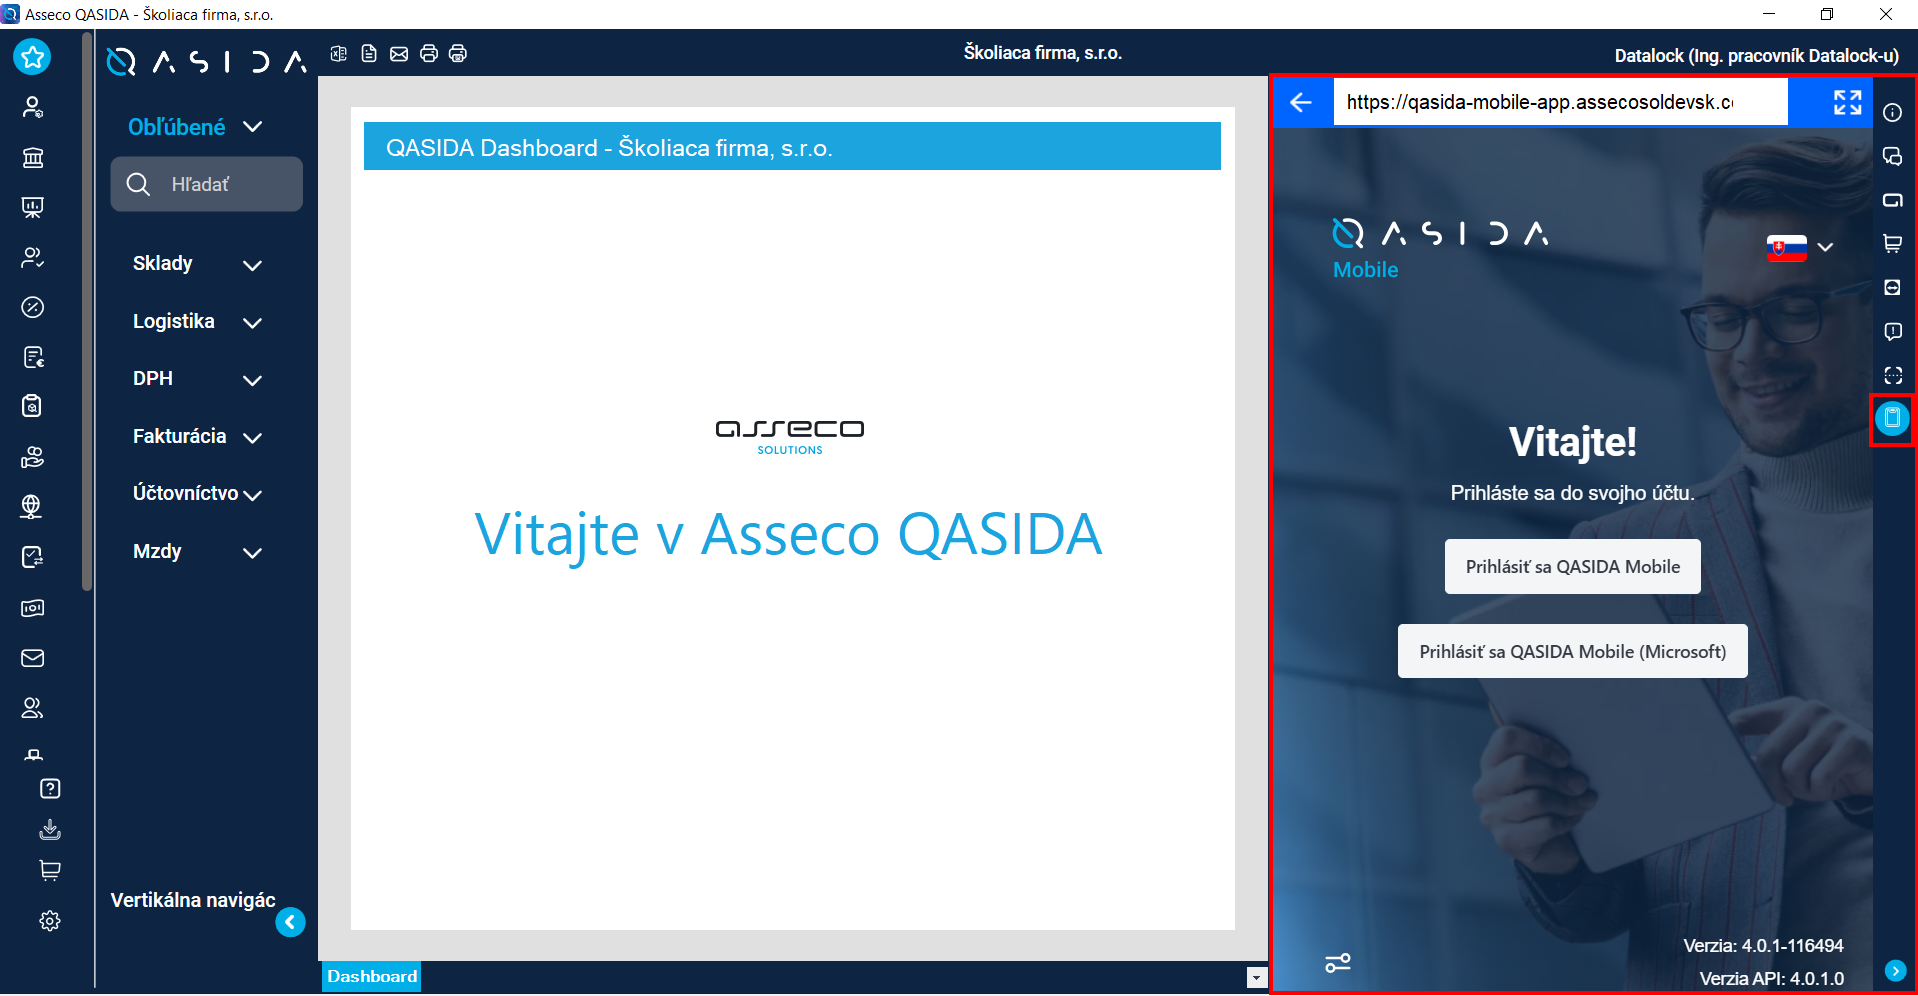This screenshot has width=1918, height=996.
Task: Click the QASIDA logo at top left
Action: click(207, 62)
